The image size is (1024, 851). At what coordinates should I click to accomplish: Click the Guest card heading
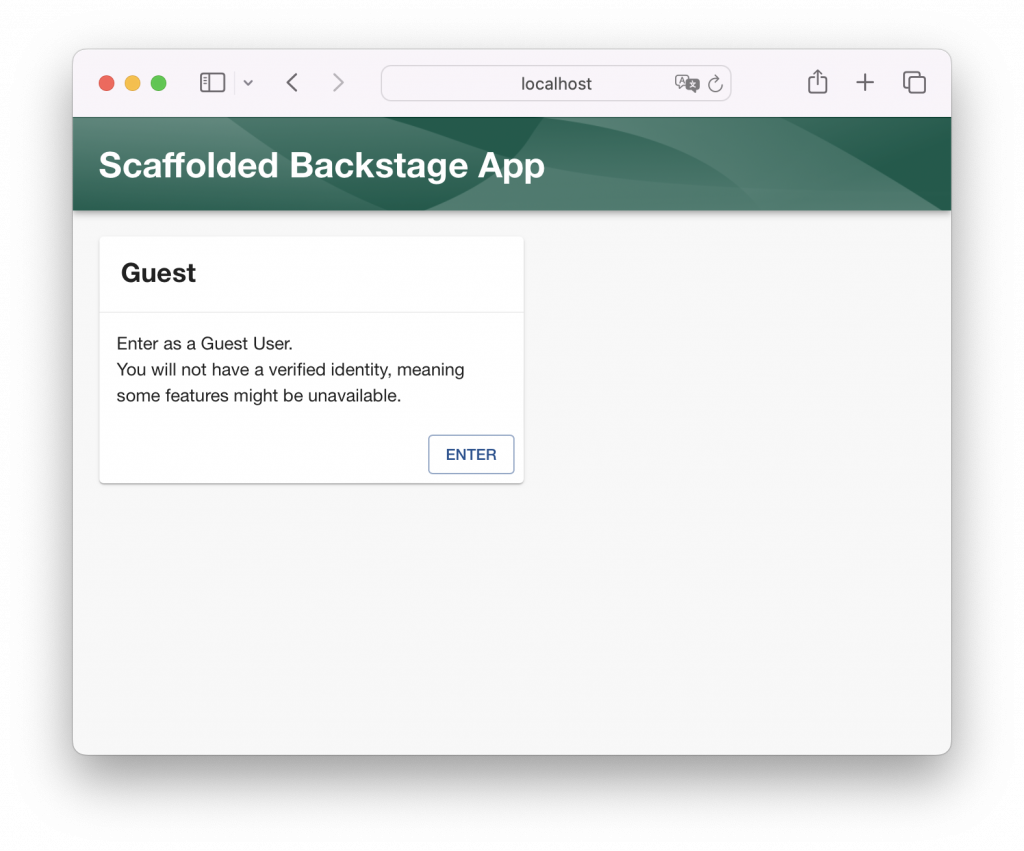pos(158,273)
